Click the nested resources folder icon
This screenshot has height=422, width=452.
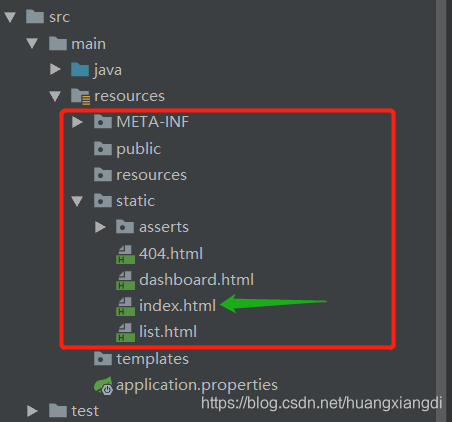pos(103,175)
